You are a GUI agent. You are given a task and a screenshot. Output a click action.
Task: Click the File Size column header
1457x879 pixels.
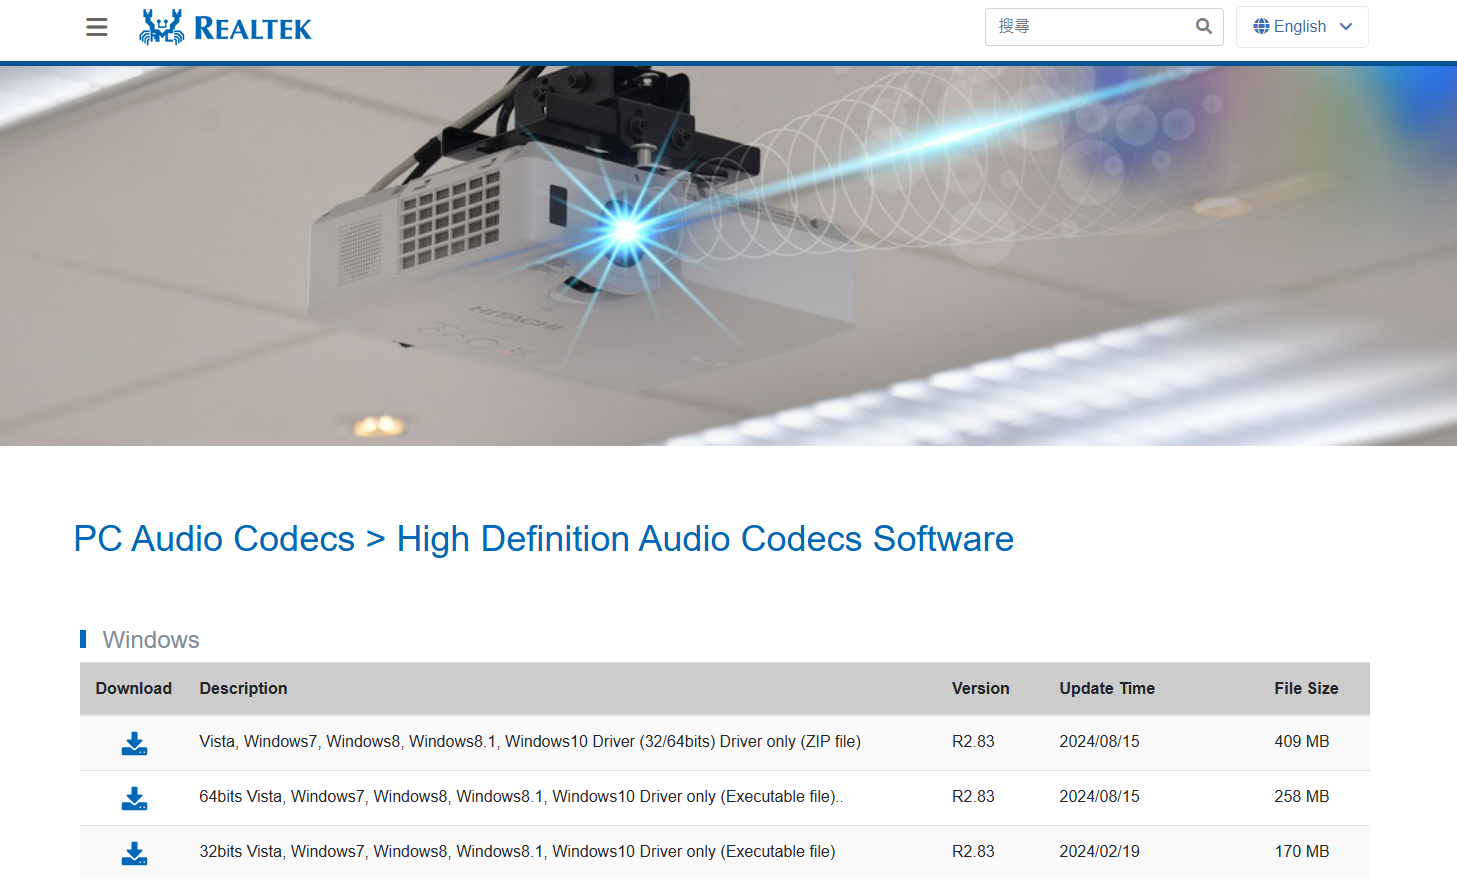coord(1306,688)
